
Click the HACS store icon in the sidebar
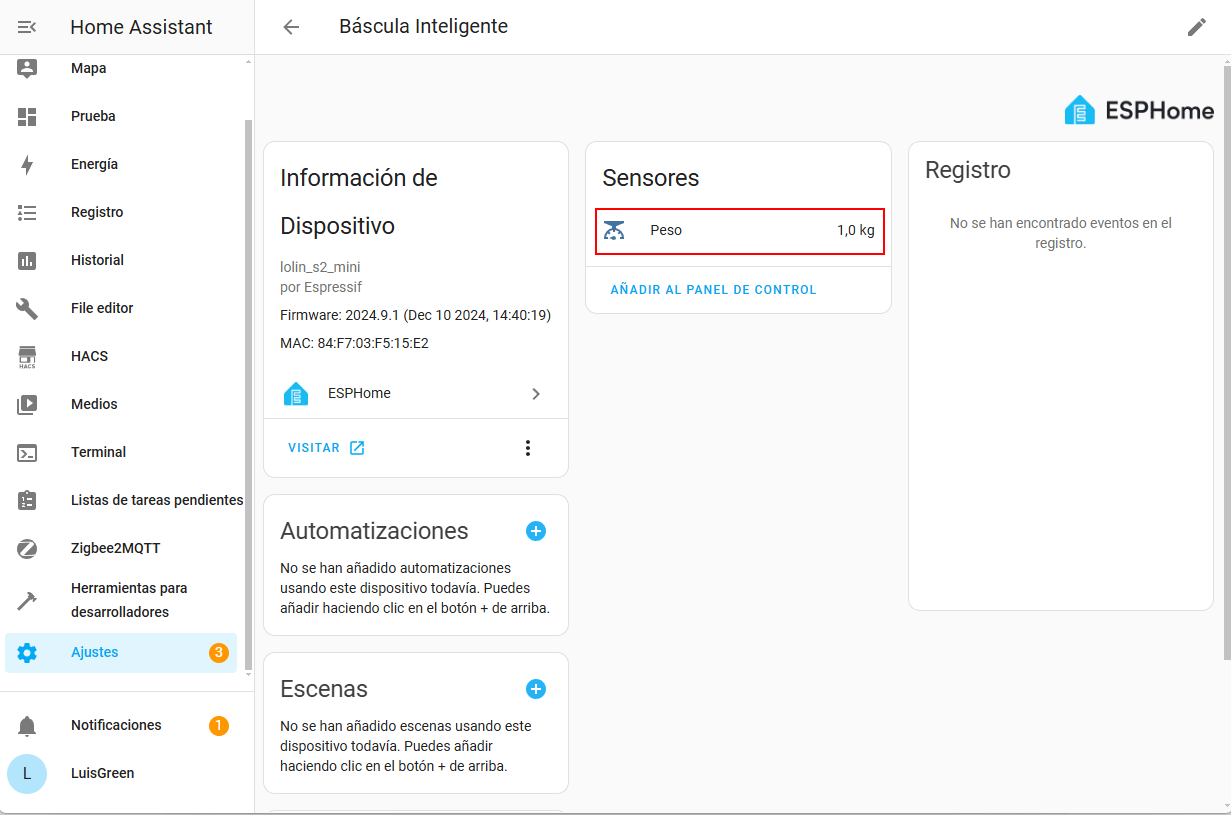tap(27, 357)
